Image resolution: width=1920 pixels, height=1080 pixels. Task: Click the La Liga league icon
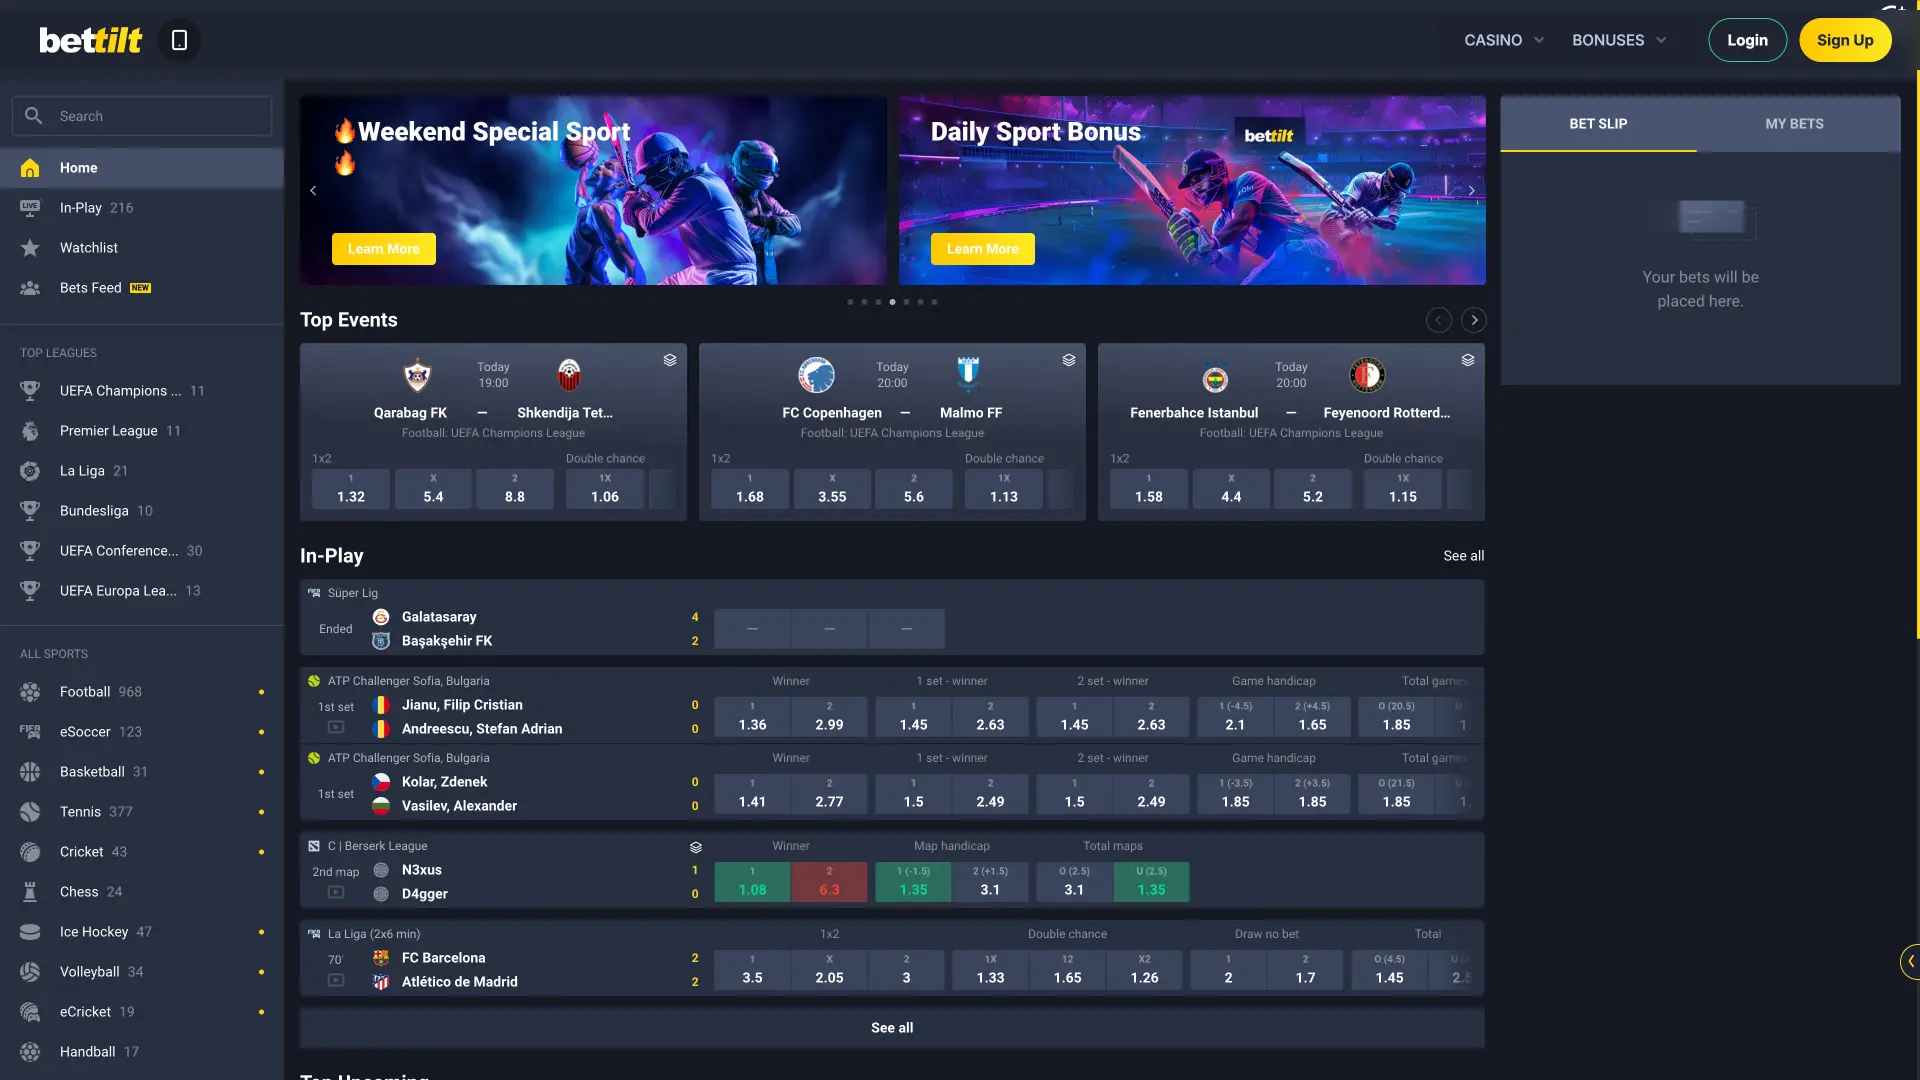(30, 471)
